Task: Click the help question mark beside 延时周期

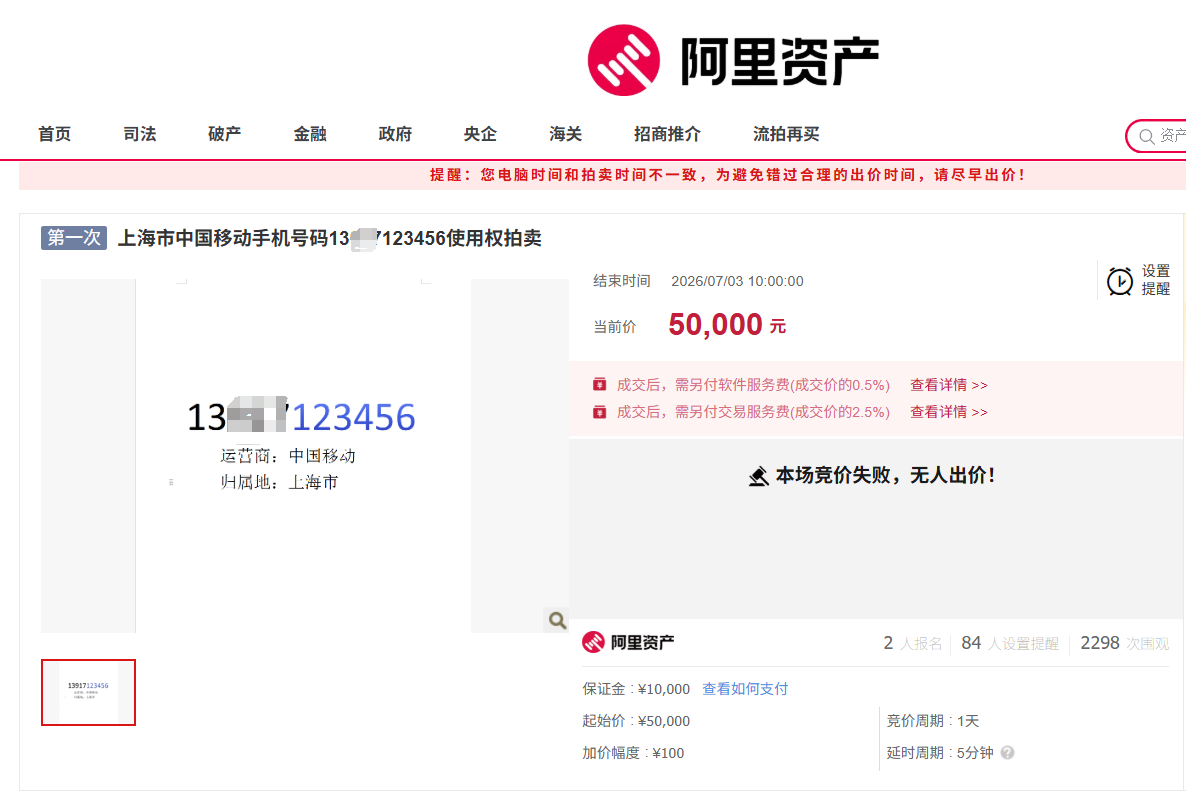Action: coord(1007,753)
